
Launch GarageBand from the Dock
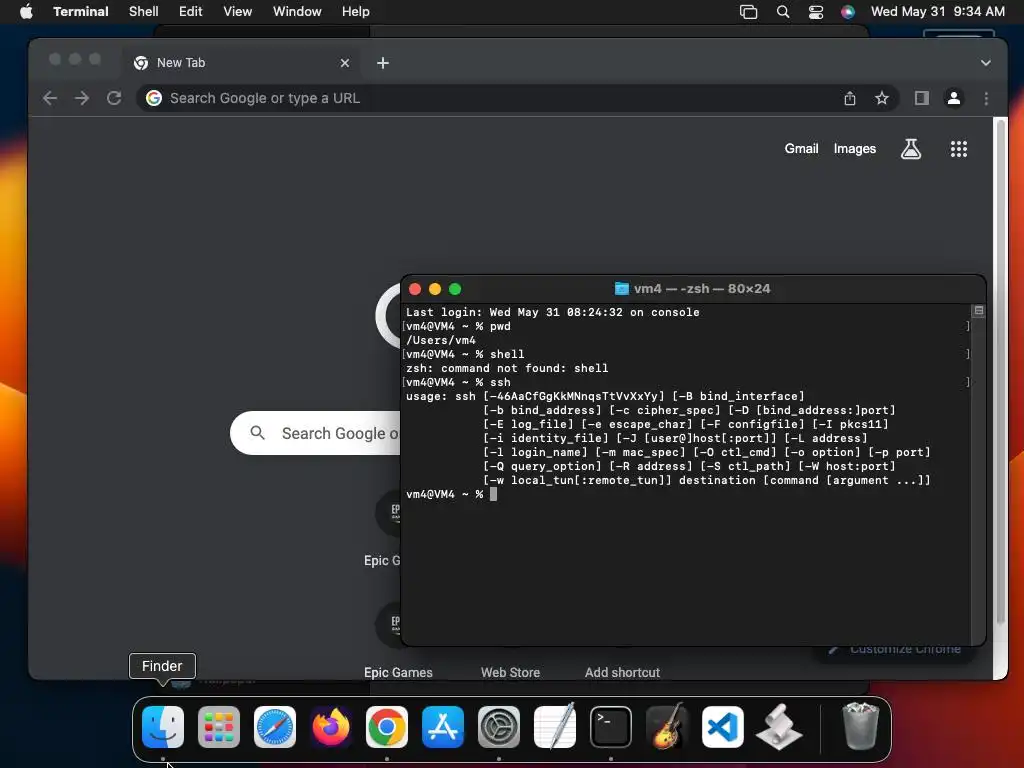click(667, 727)
